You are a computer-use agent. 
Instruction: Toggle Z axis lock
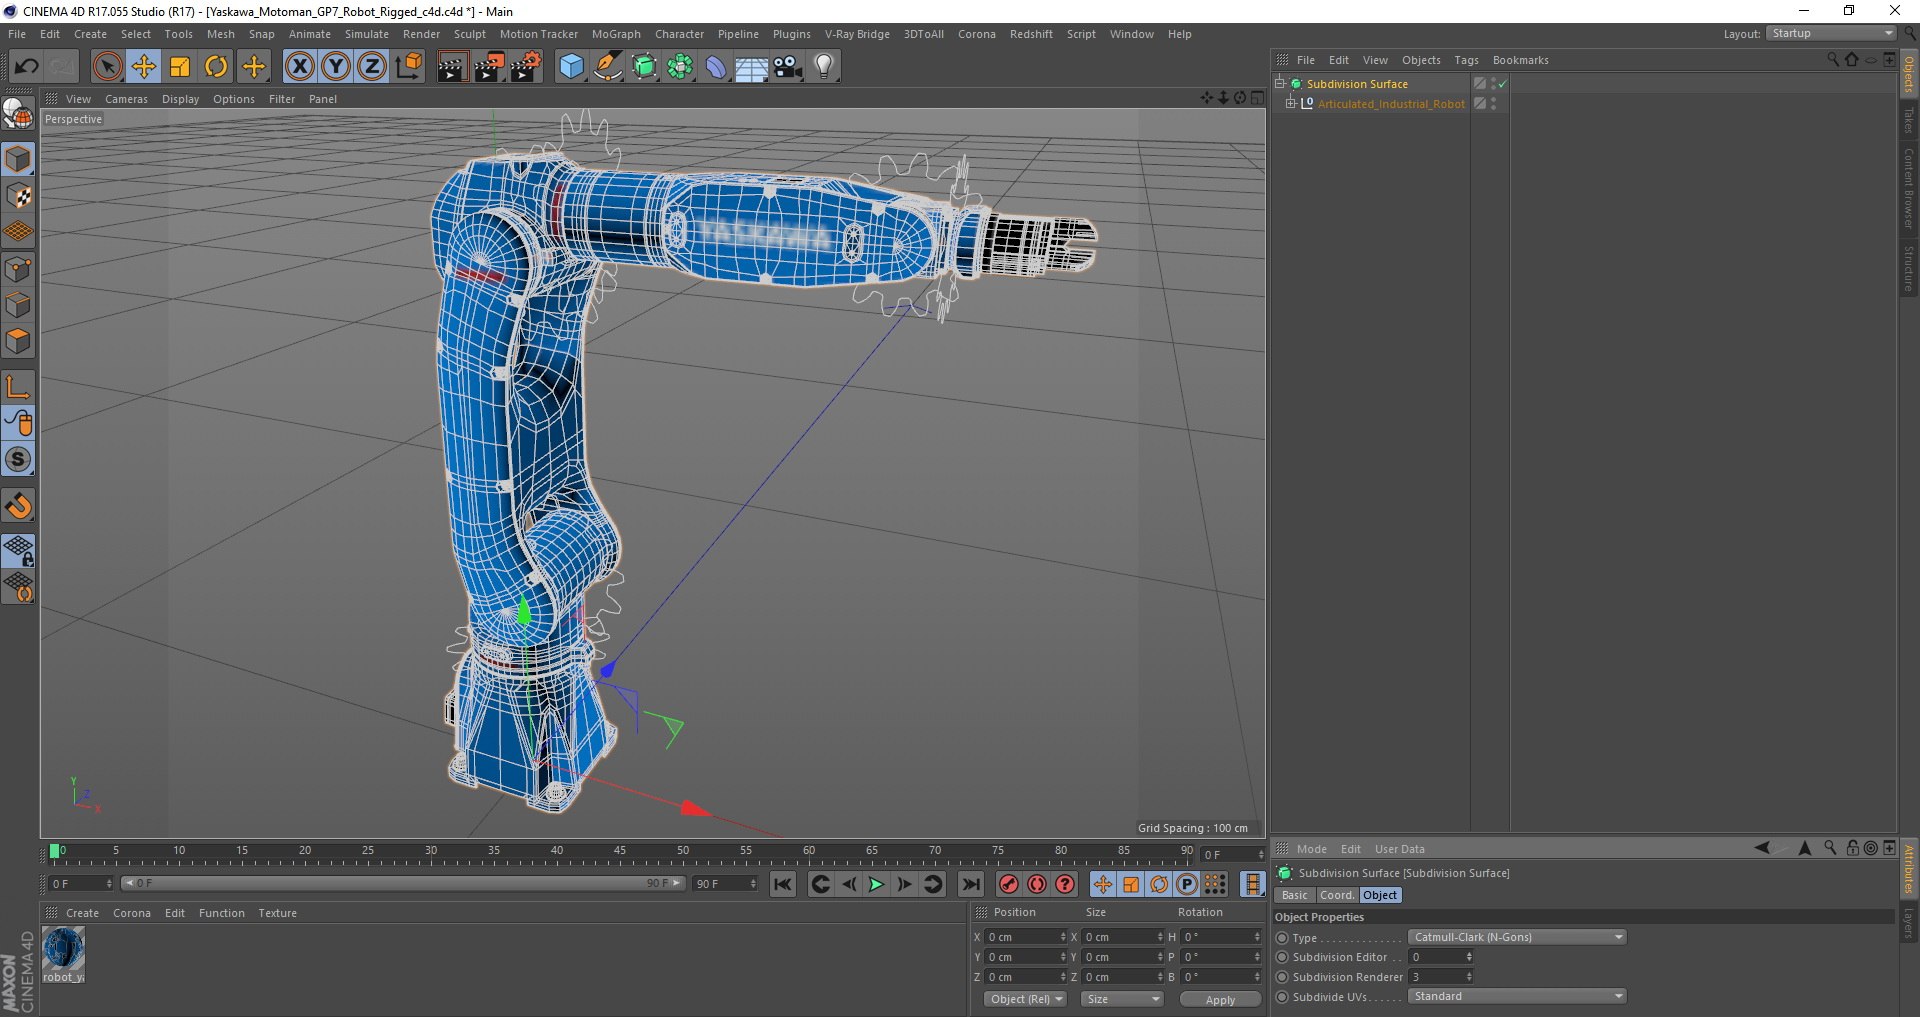point(372,67)
